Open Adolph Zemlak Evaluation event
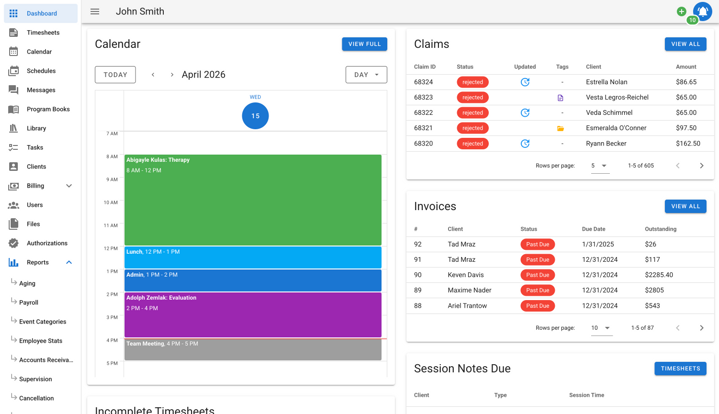 pos(253,315)
